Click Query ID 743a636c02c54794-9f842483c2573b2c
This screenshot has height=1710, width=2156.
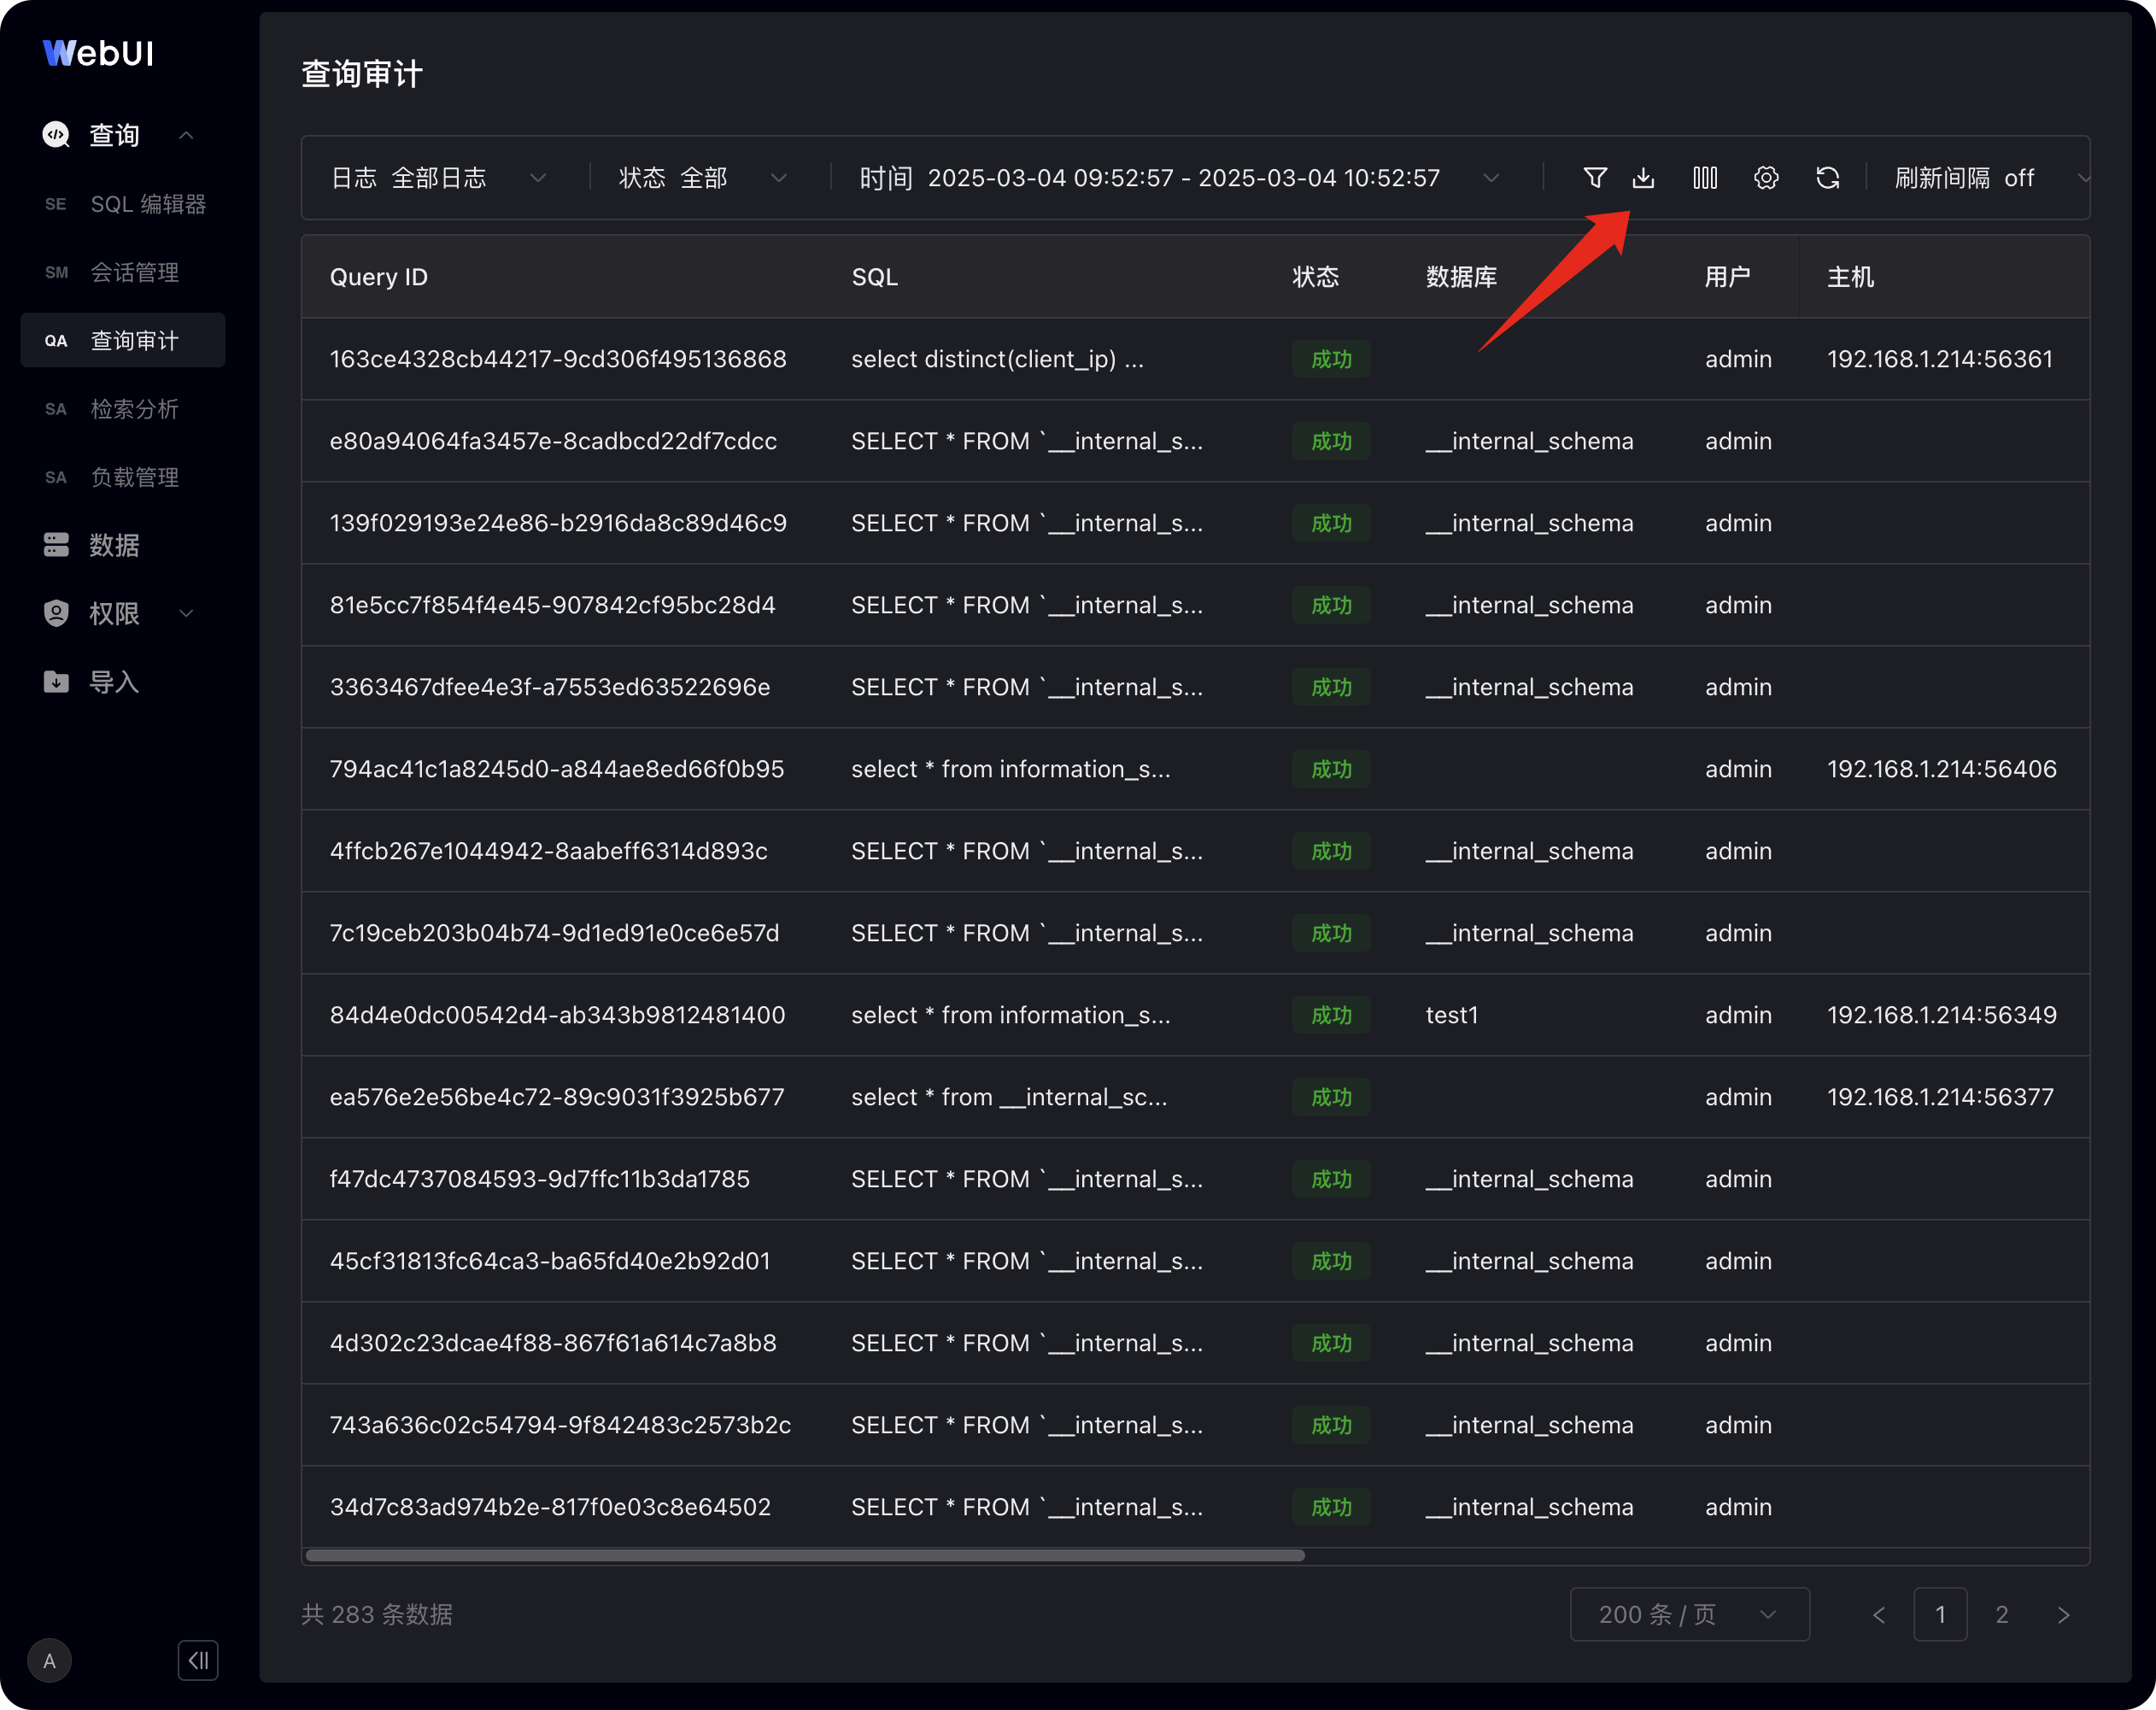tap(560, 1425)
